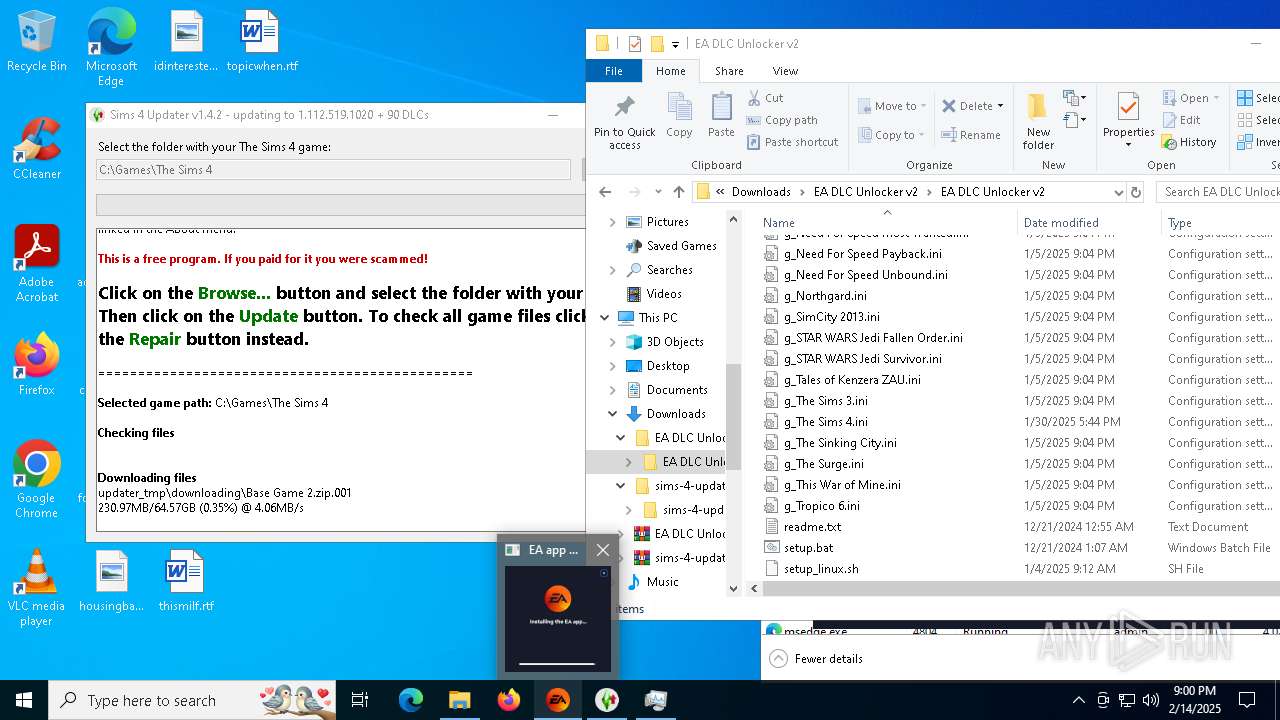Click the Search EA DLC Unlocker box
This screenshot has height=720, width=1280.
point(1218,192)
